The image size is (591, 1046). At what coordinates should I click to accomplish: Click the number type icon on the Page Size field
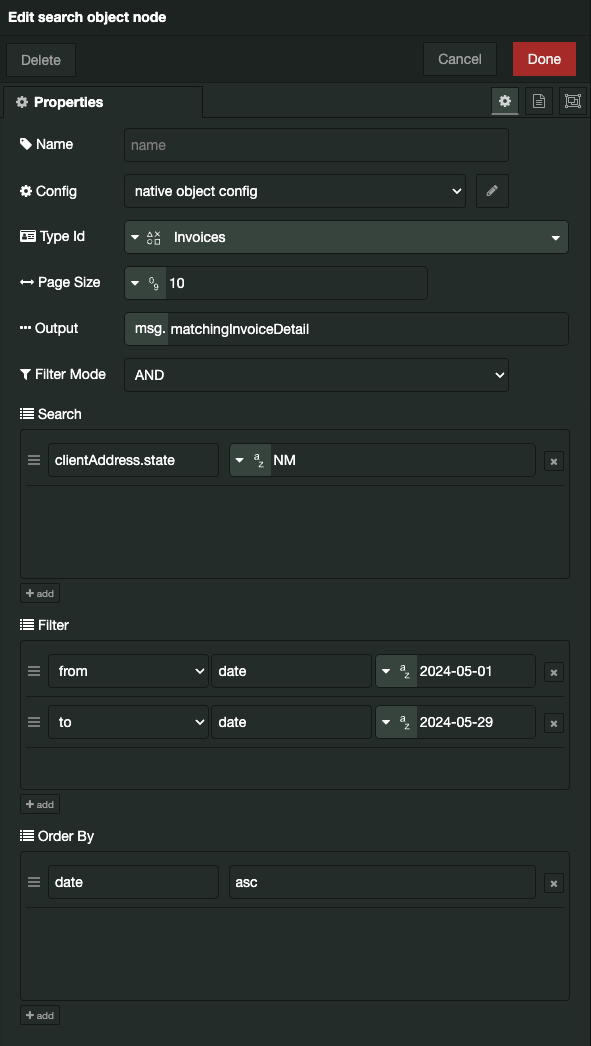pos(145,283)
